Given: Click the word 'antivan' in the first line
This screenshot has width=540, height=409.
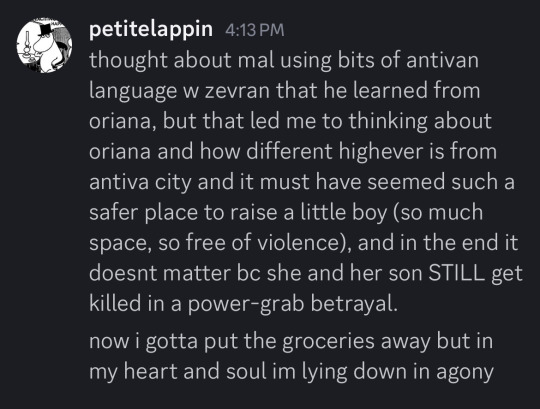Looking at the screenshot, I should (x=443, y=60).
